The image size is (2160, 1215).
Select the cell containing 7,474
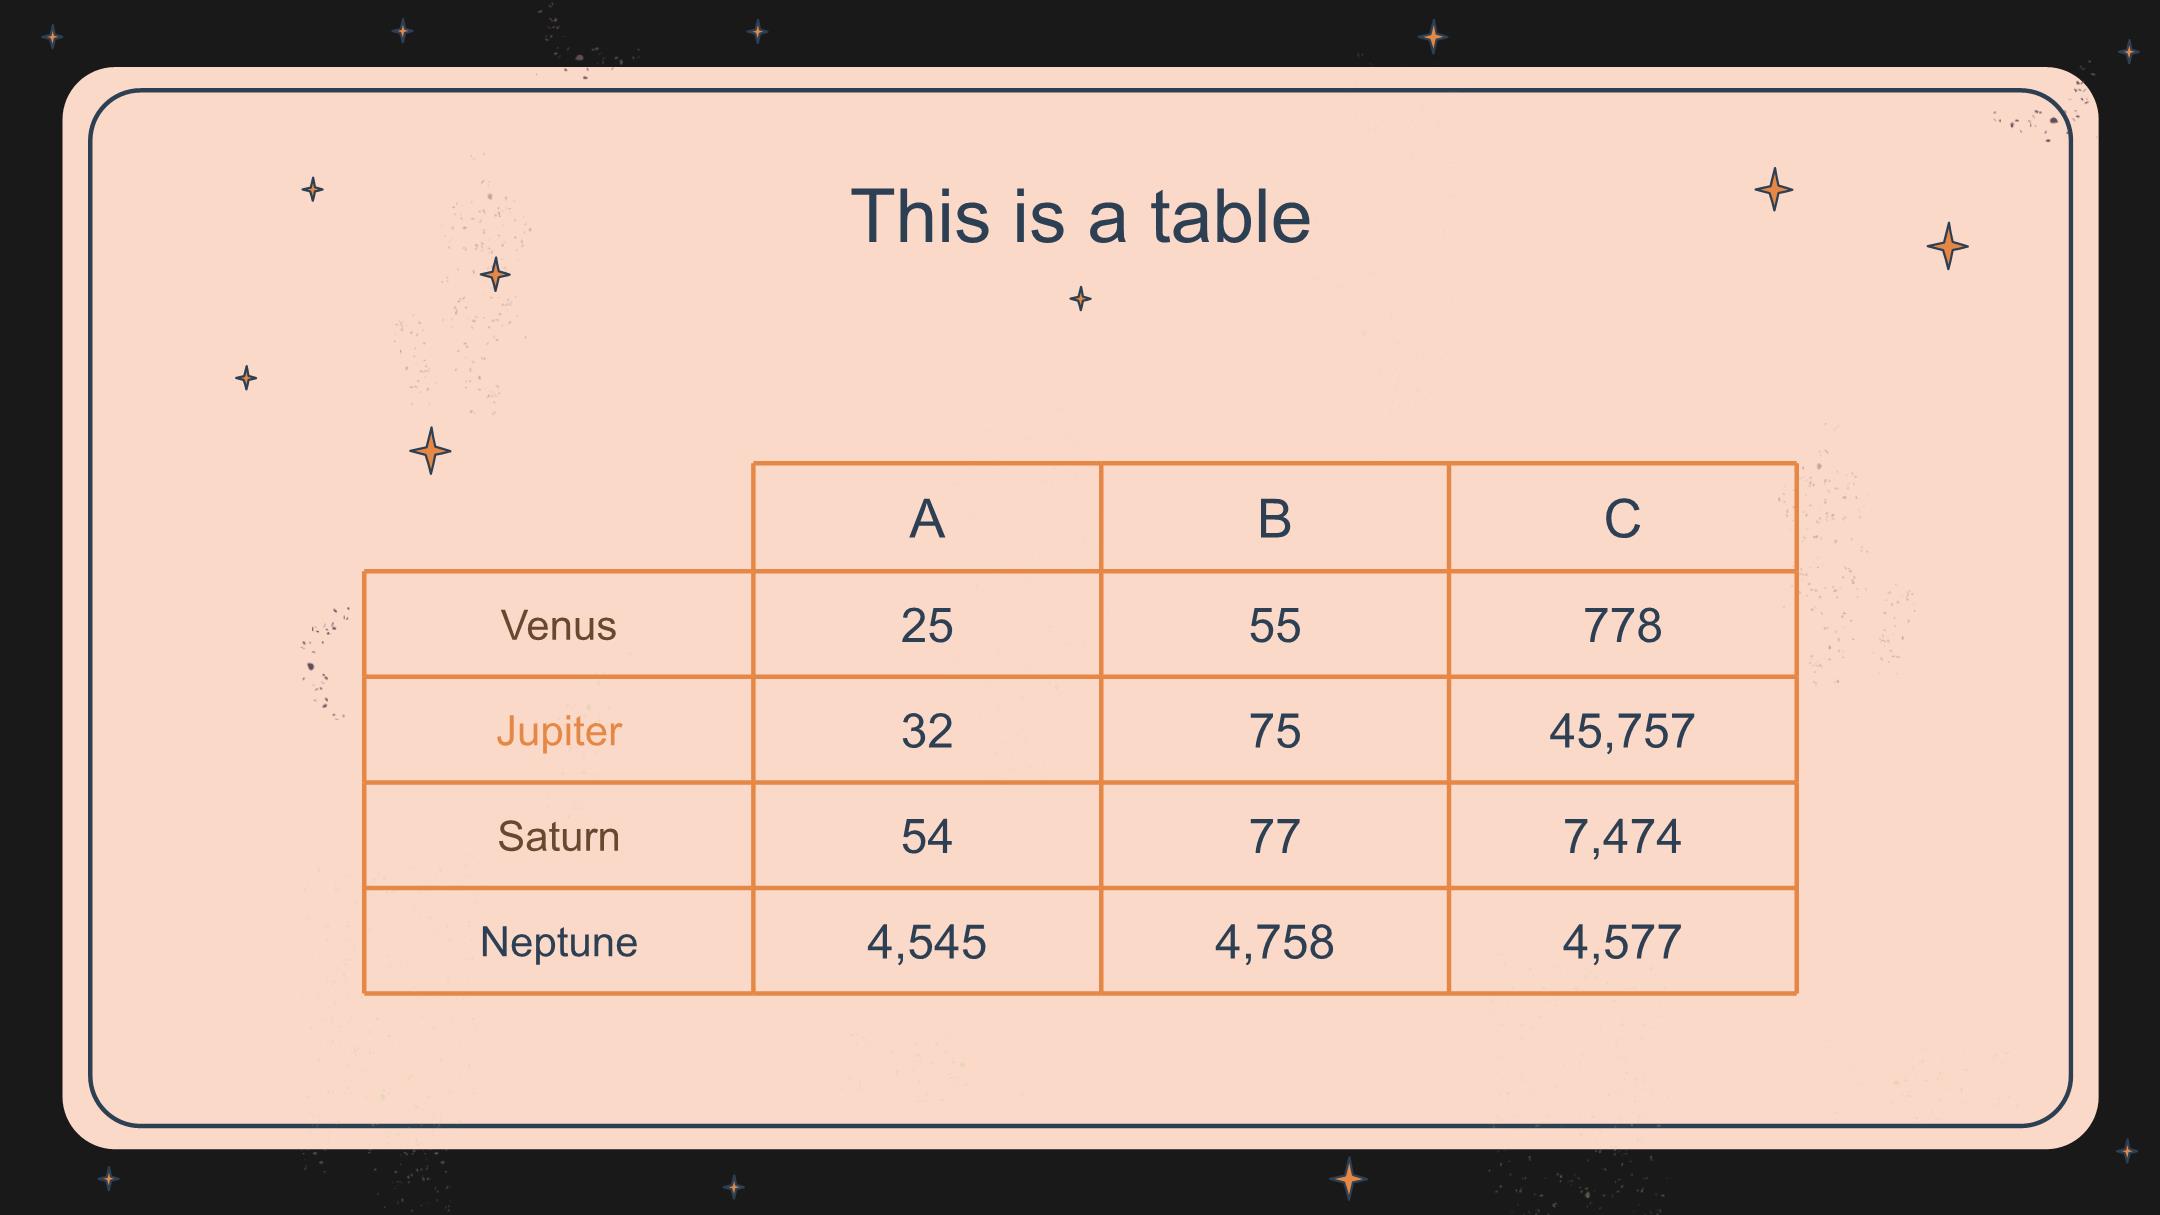pyautogui.click(x=1622, y=836)
